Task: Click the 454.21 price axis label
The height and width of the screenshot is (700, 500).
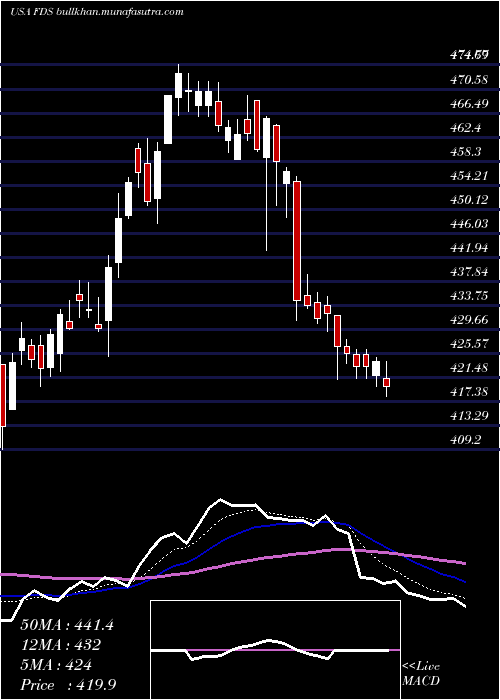Action: 469,176
